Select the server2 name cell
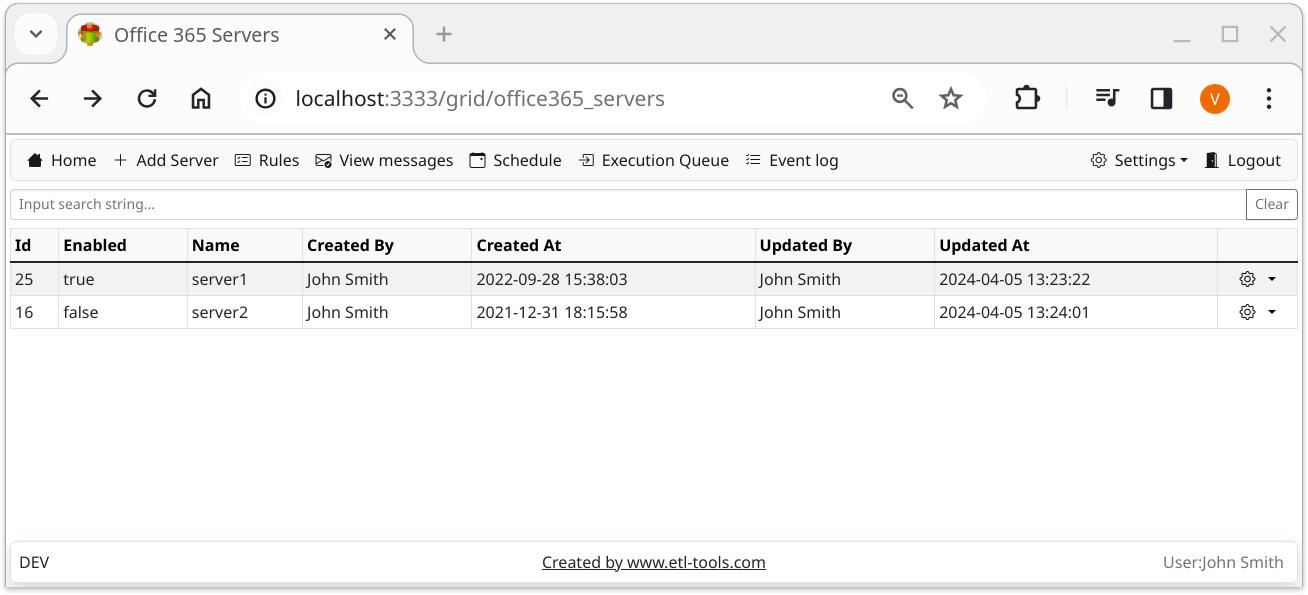The image size is (1308, 595). 245,312
